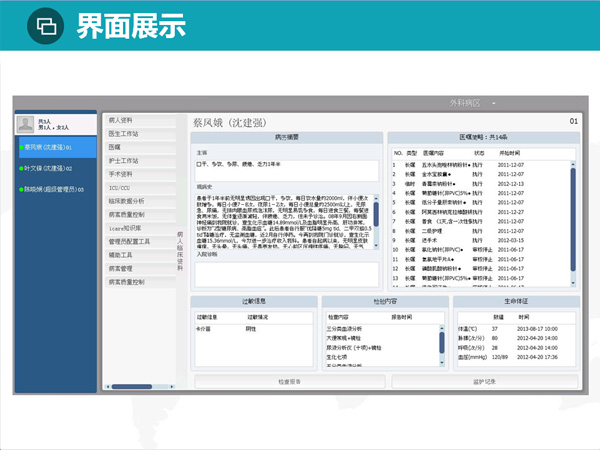This screenshot has width=600, height=450.
Task: Select patient 蔡凤娥 (沈建强) 01
Action: pos(56,147)
